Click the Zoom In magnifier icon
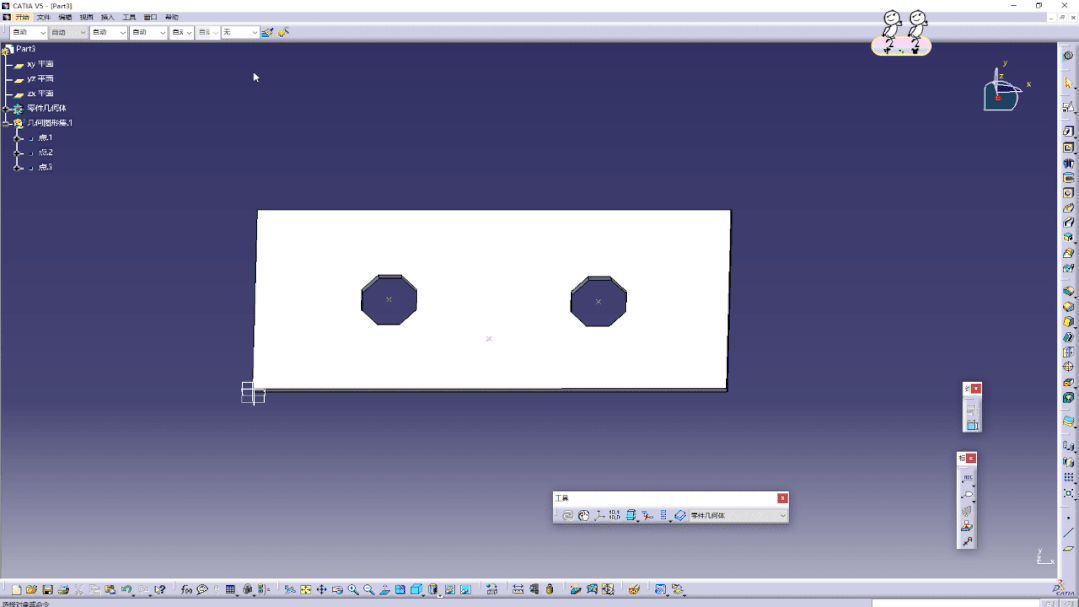Image resolution: width=1079 pixels, height=607 pixels. pyautogui.click(x=353, y=590)
